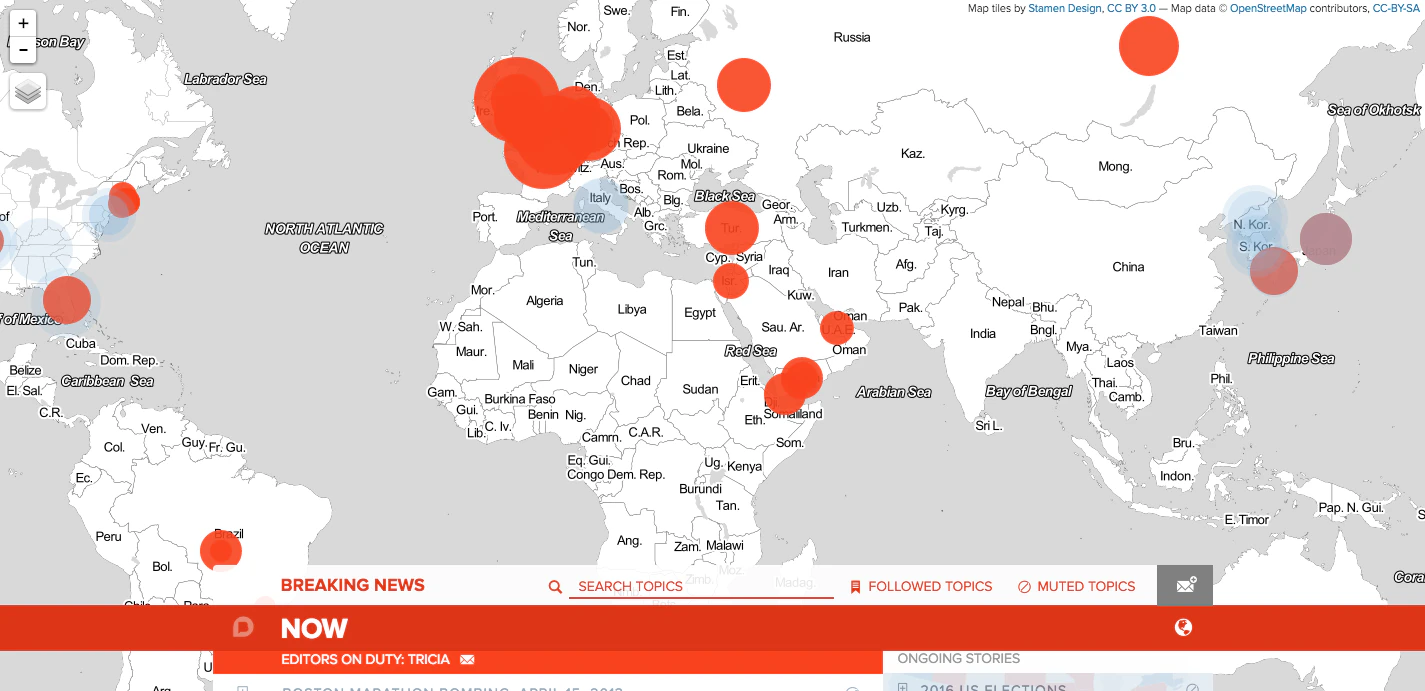Click the search magnifier icon
This screenshot has width=1425, height=691.
[555, 587]
